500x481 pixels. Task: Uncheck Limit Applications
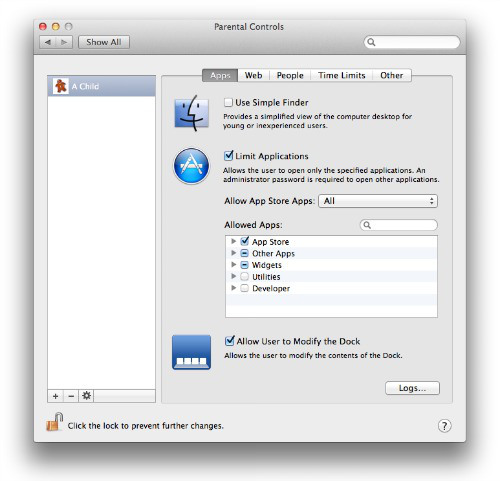pyautogui.click(x=228, y=156)
